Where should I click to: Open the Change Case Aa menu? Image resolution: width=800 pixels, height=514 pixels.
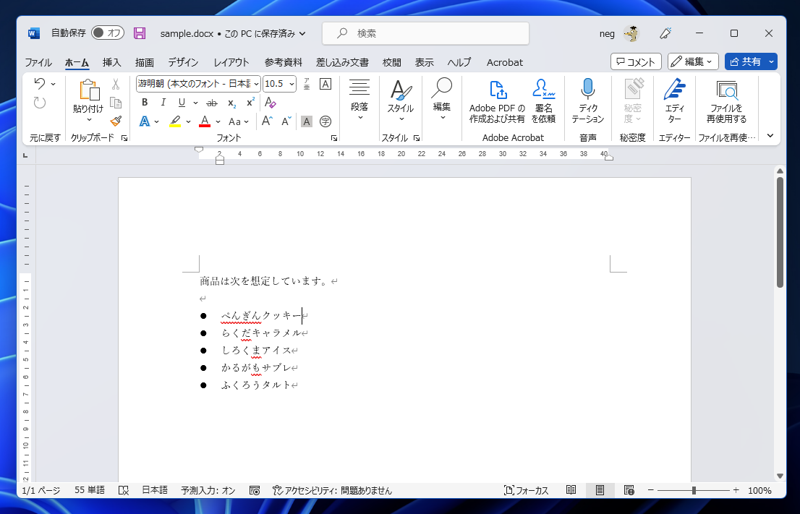pyautogui.click(x=238, y=121)
